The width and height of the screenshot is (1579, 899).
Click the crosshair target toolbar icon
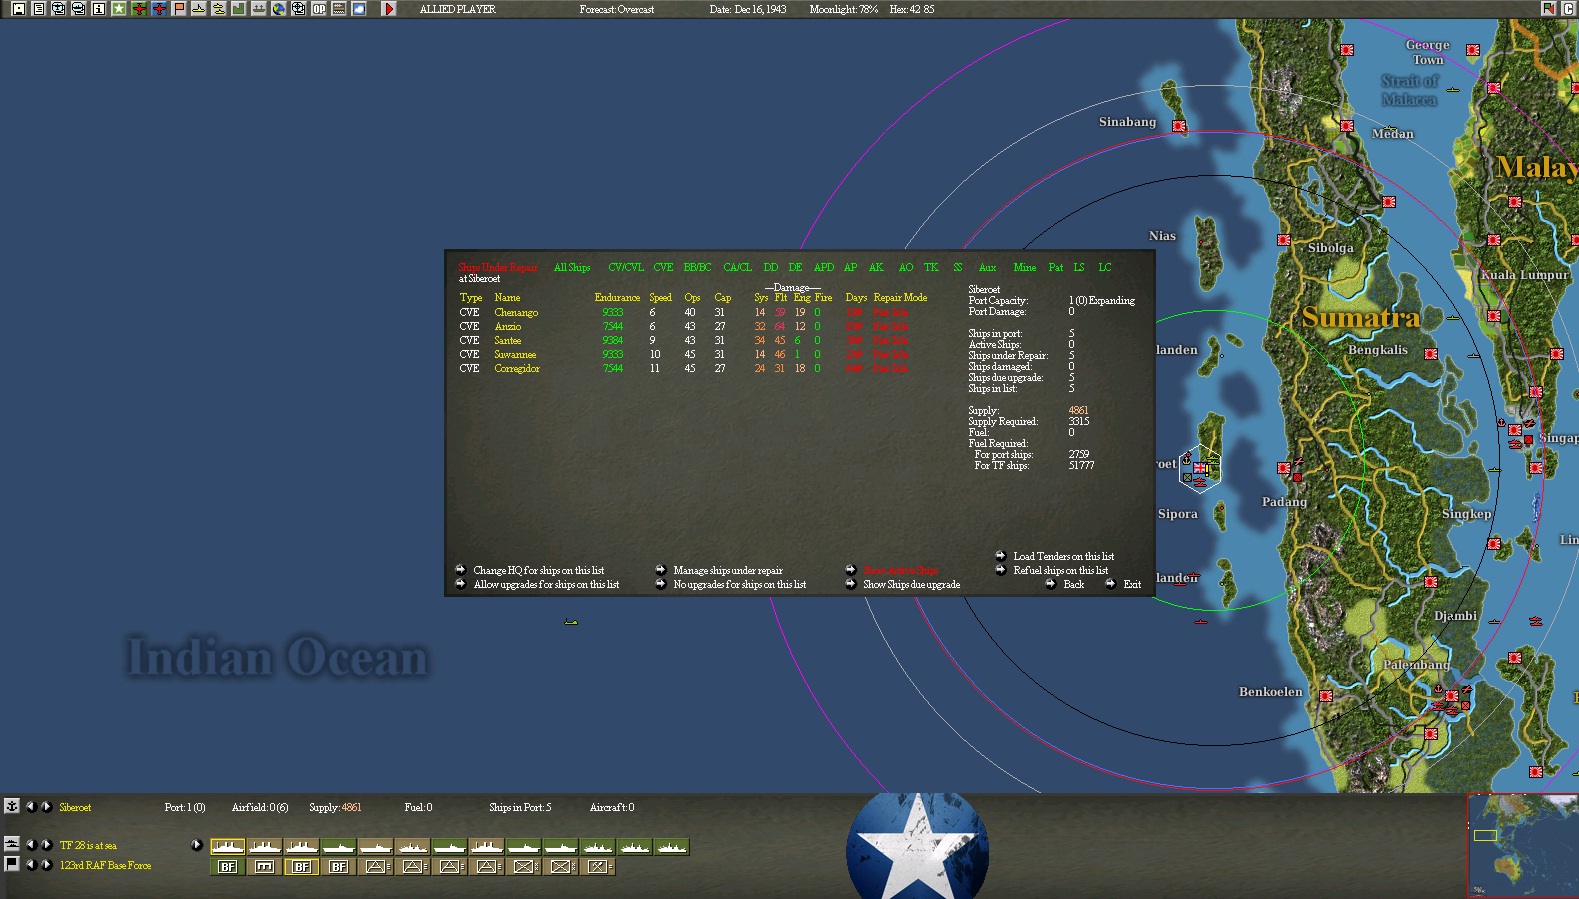tap(298, 9)
